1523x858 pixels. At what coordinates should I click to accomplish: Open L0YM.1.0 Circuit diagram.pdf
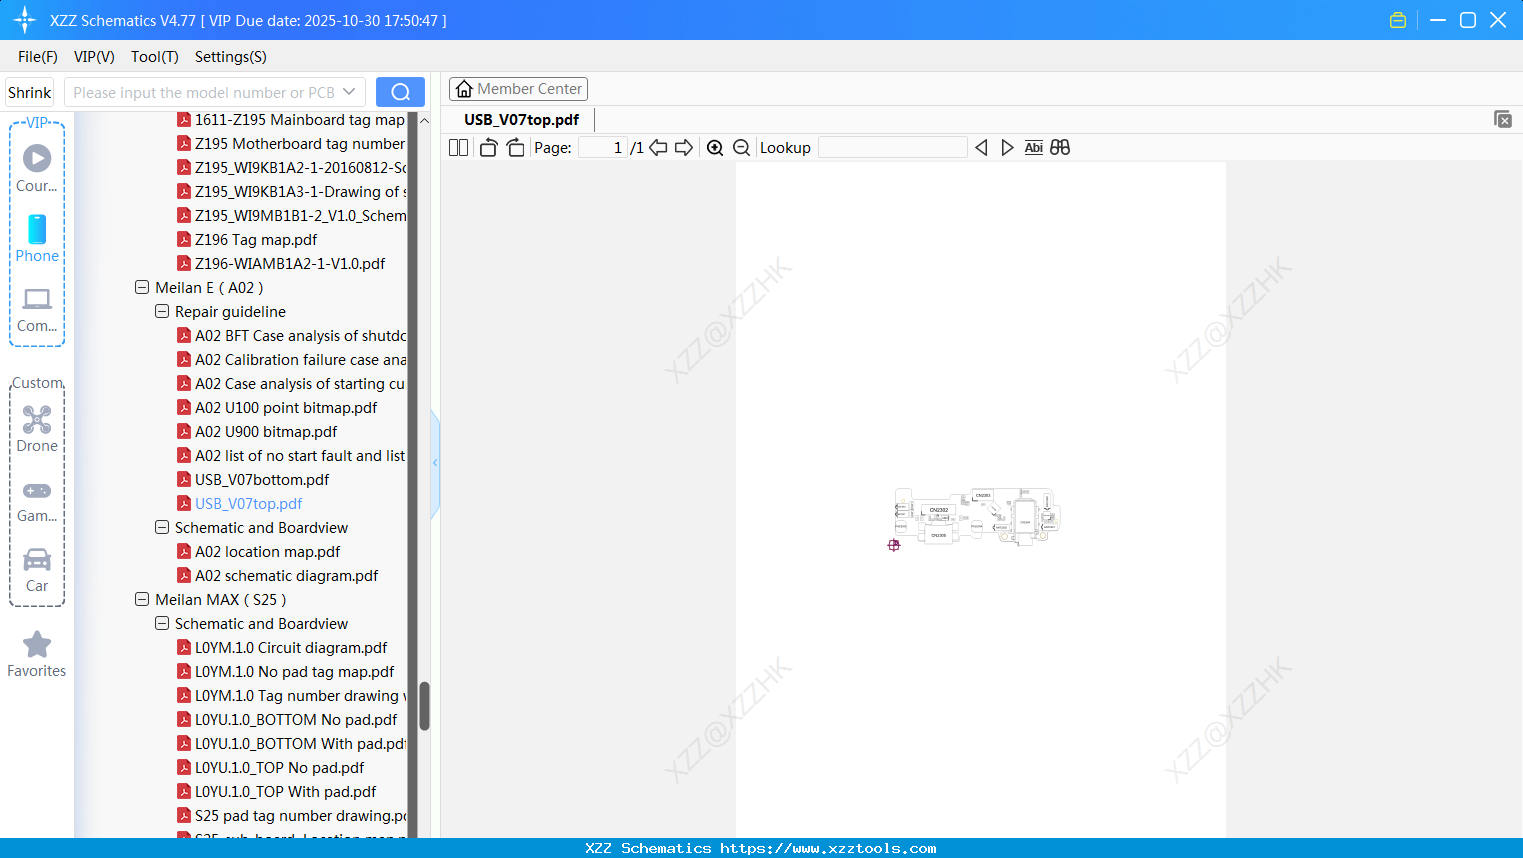tap(291, 648)
